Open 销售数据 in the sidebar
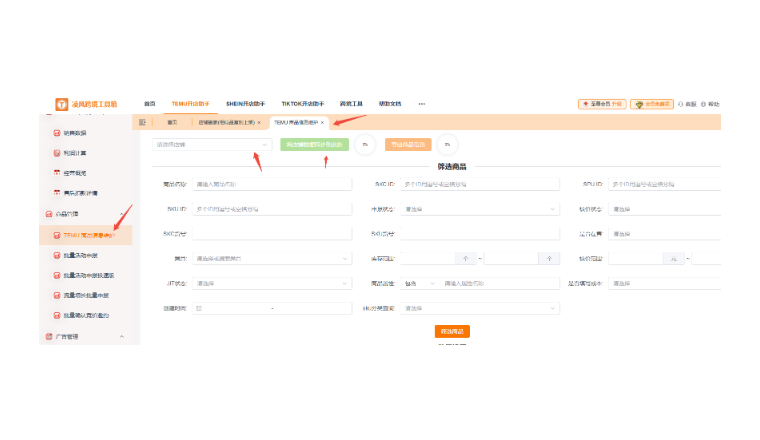 (75, 133)
